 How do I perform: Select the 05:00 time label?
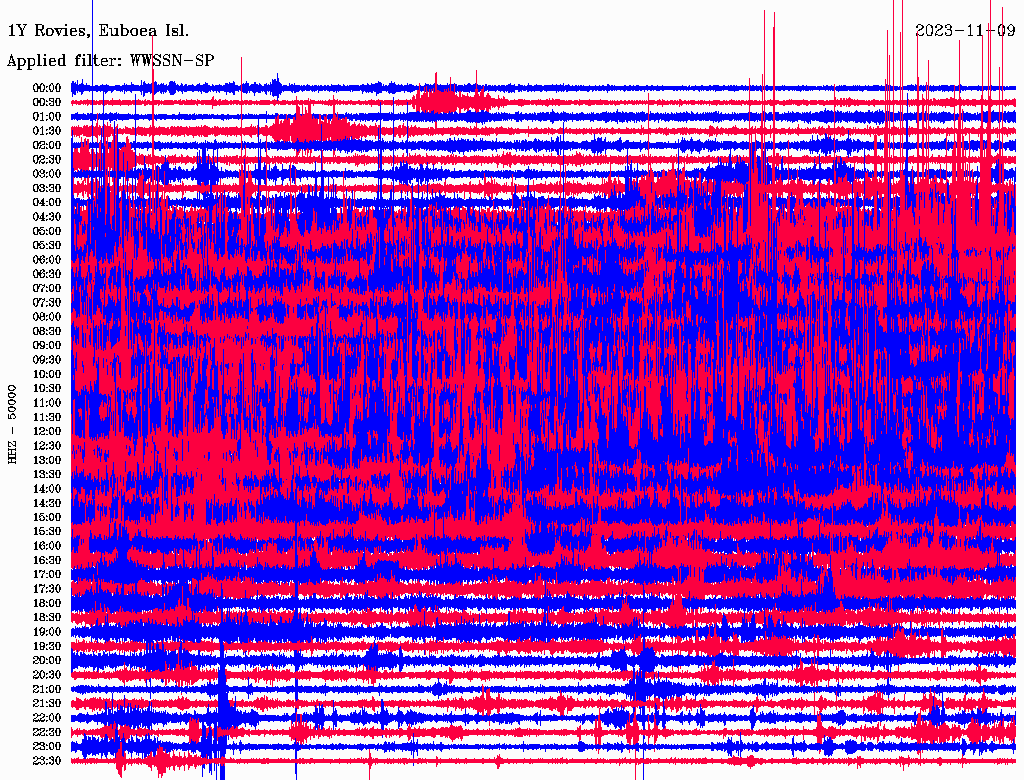click(x=47, y=231)
